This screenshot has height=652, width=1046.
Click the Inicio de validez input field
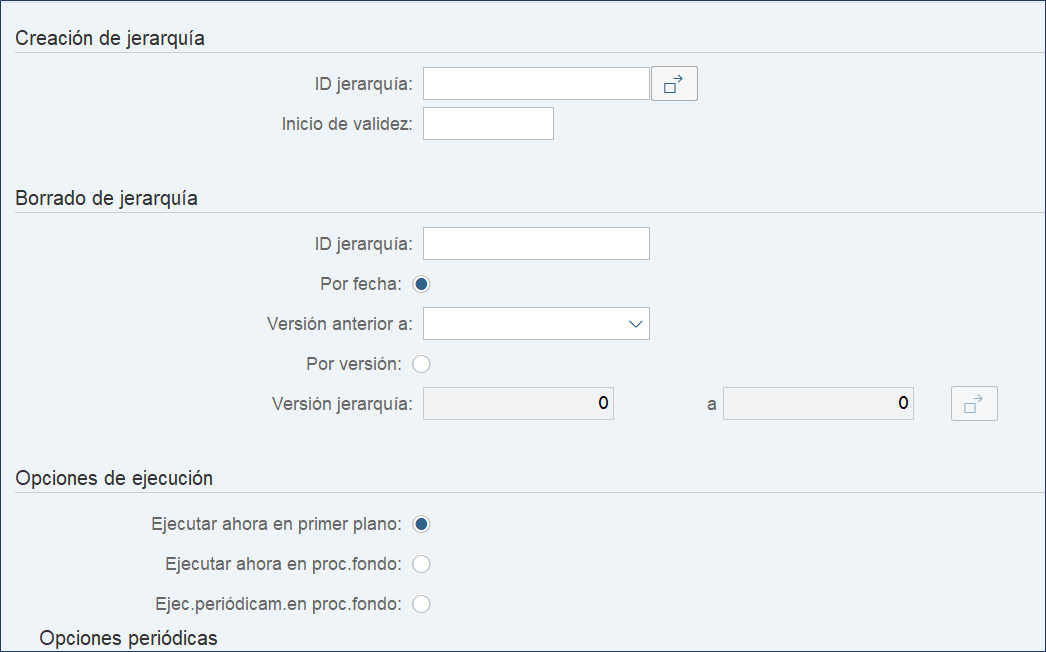[x=488, y=124]
